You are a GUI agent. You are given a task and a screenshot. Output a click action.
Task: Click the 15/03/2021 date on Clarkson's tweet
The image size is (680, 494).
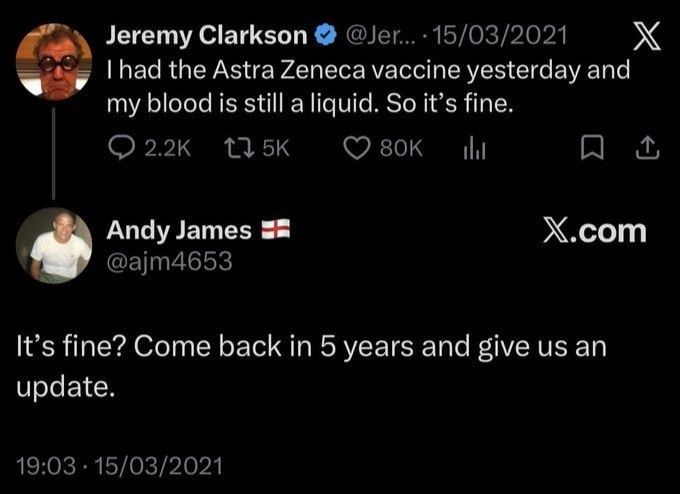click(x=500, y=36)
